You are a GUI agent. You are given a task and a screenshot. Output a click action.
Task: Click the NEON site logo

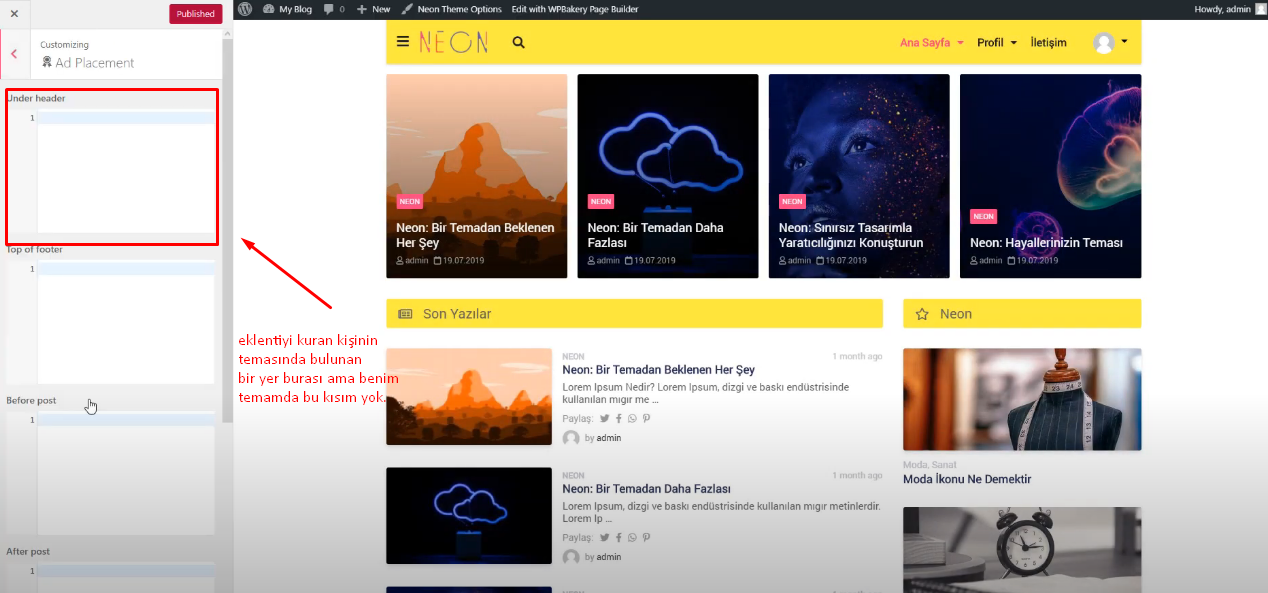[454, 42]
